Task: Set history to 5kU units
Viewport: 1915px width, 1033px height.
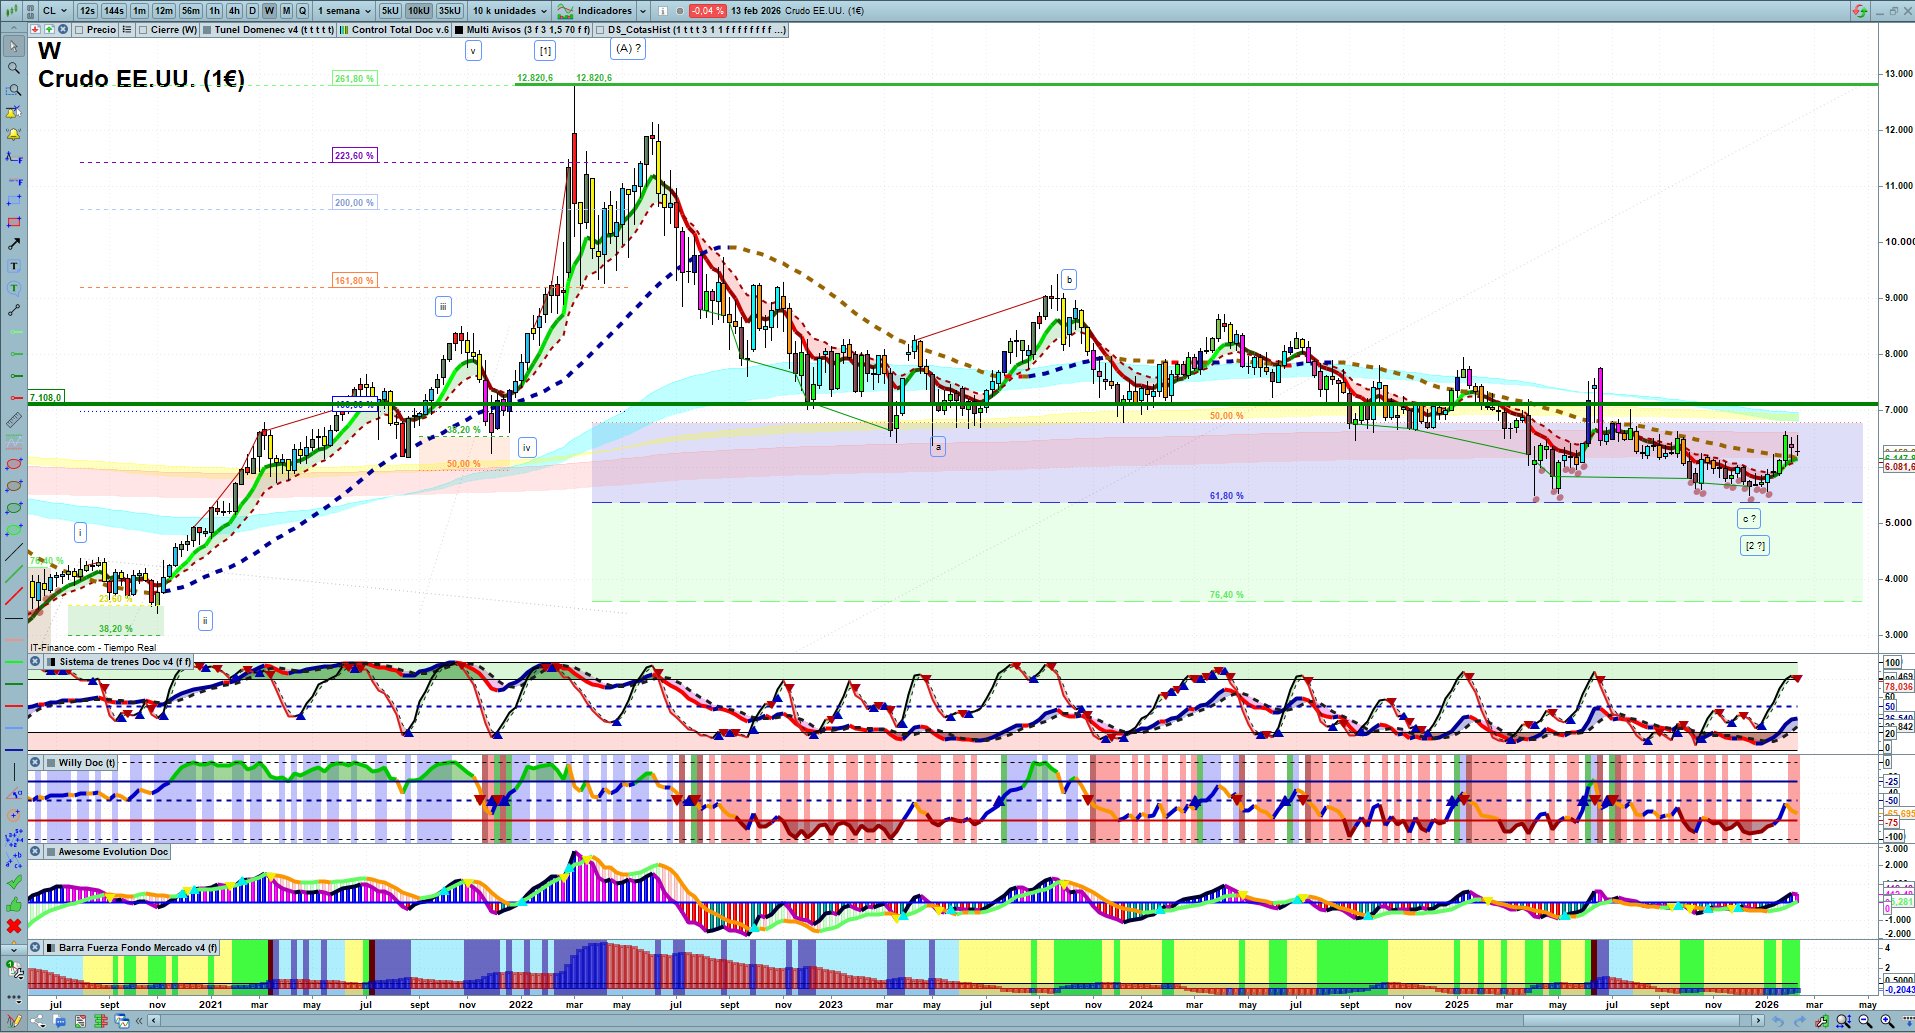Action: coord(390,11)
